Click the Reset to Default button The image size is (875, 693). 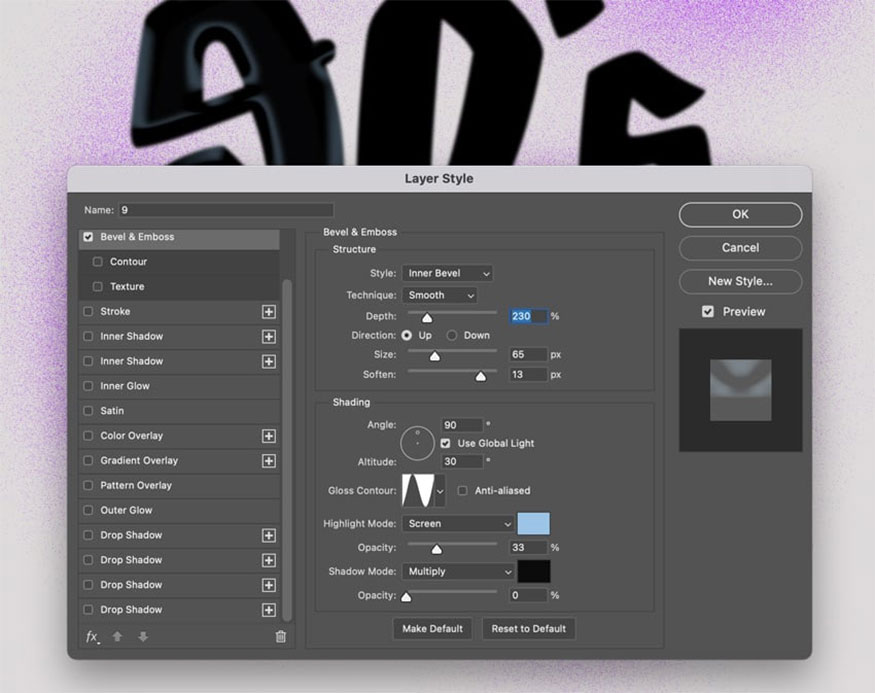[528, 629]
